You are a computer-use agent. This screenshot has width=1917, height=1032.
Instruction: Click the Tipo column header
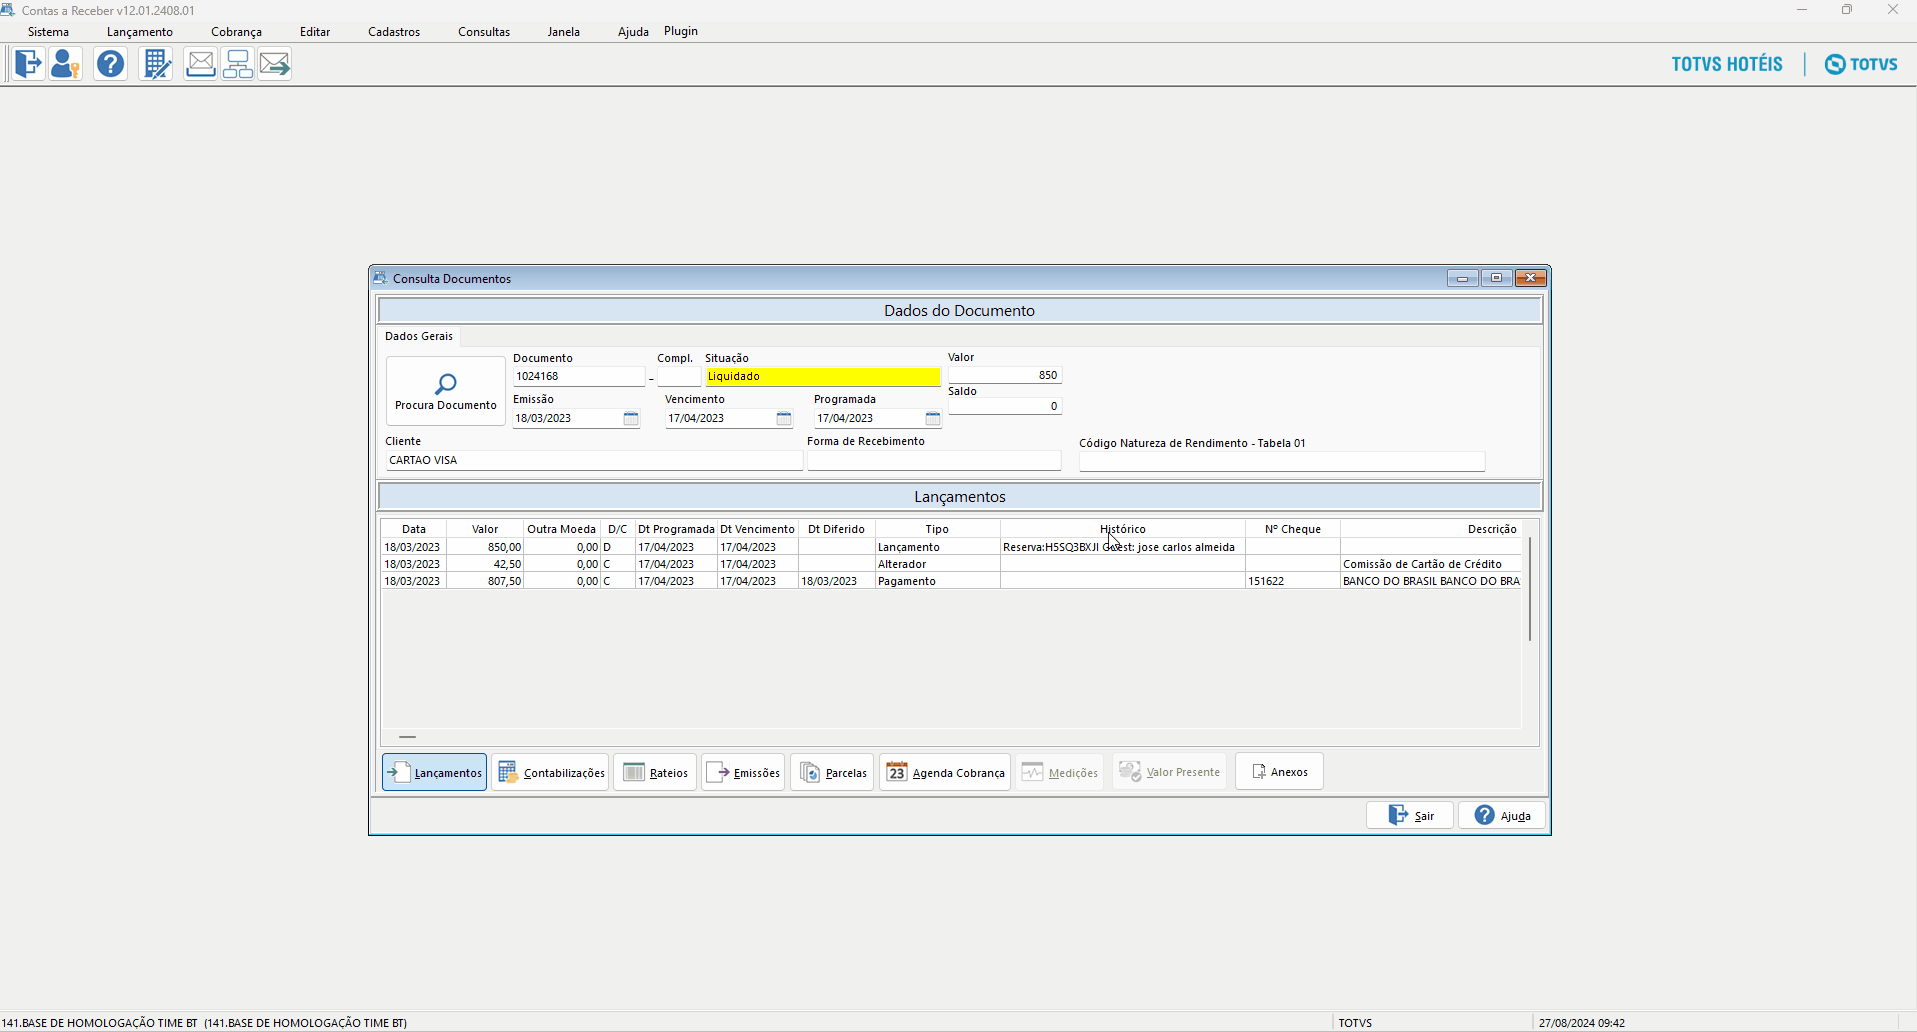coord(937,529)
